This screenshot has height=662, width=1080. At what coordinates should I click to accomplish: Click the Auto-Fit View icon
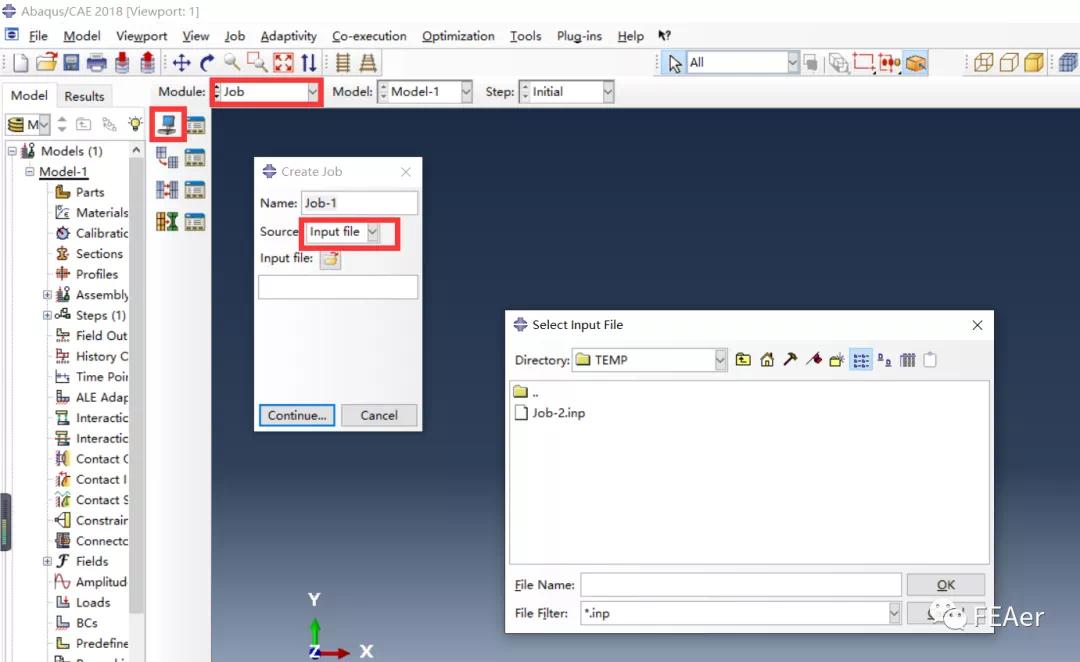pos(283,63)
